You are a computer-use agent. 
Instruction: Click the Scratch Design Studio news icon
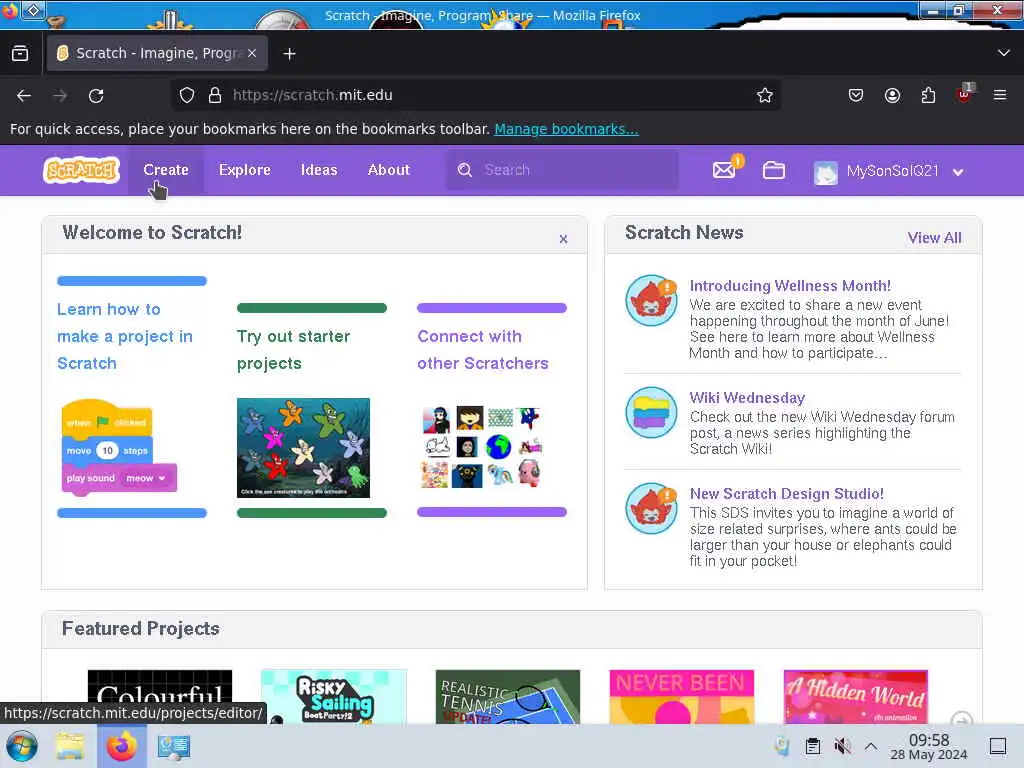(651, 509)
